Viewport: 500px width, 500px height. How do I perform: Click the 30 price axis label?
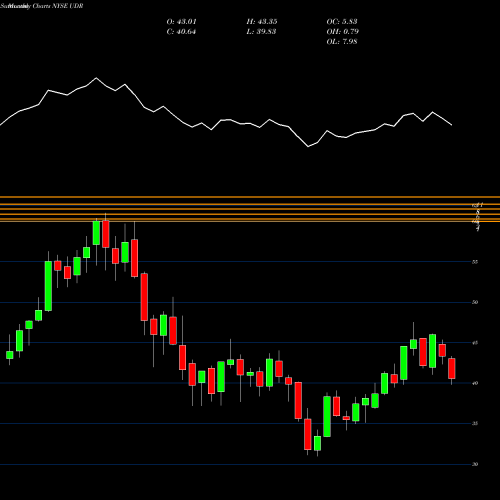475,464
